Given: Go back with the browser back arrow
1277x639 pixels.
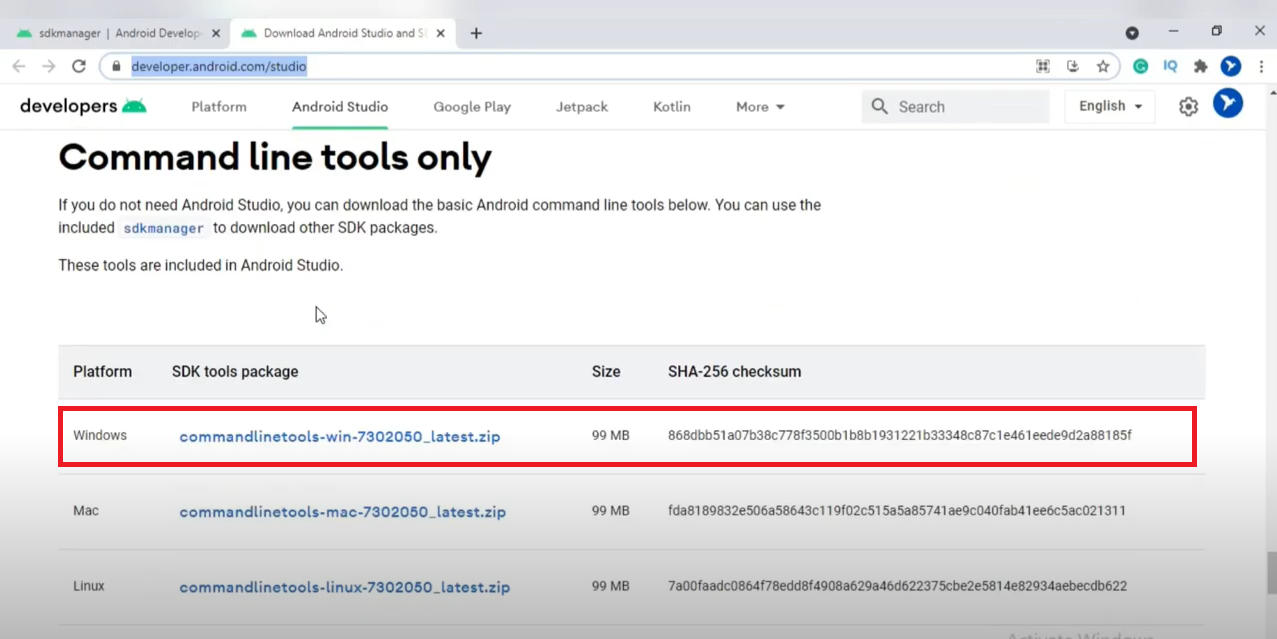Looking at the screenshot, I should (19, 66).
